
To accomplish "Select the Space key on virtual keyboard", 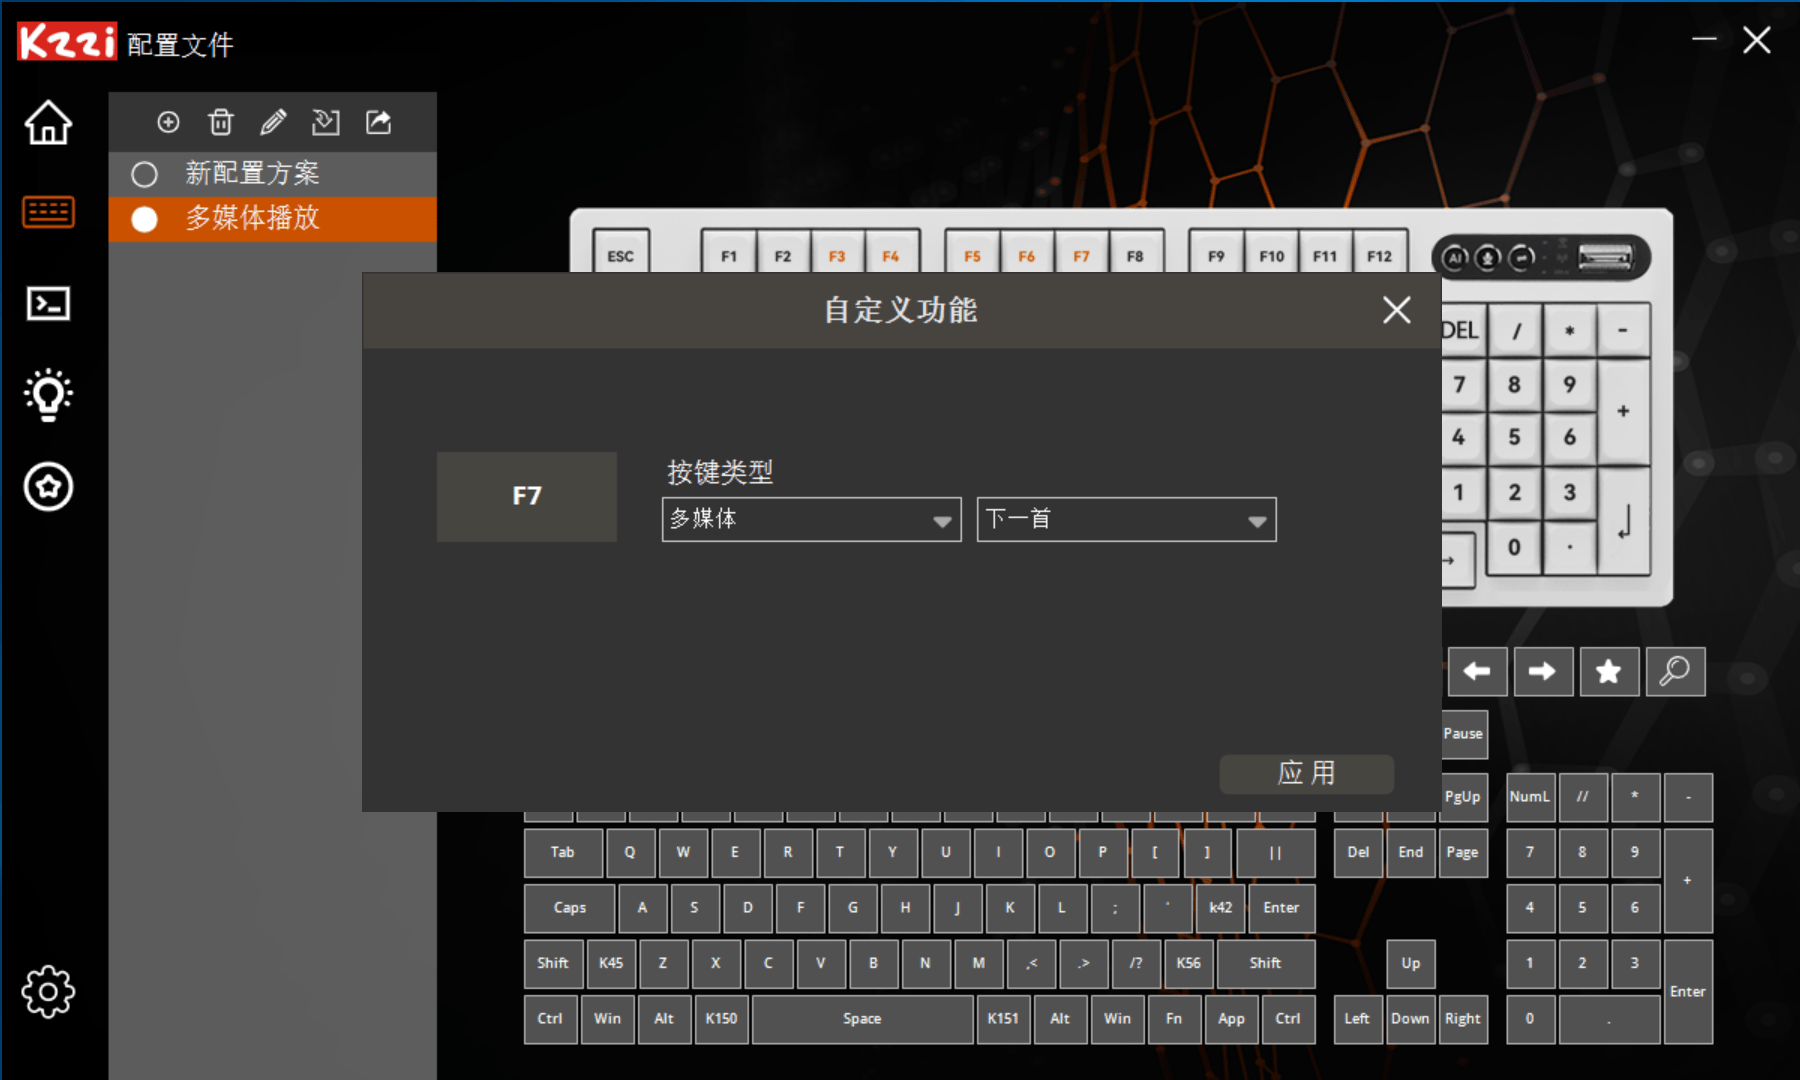I will 862,1019.
